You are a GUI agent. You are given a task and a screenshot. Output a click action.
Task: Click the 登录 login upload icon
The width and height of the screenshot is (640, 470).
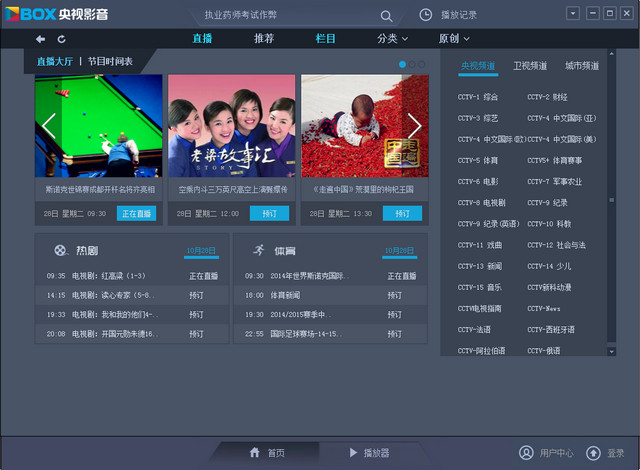pyautogui.click(x=593, y=453)
